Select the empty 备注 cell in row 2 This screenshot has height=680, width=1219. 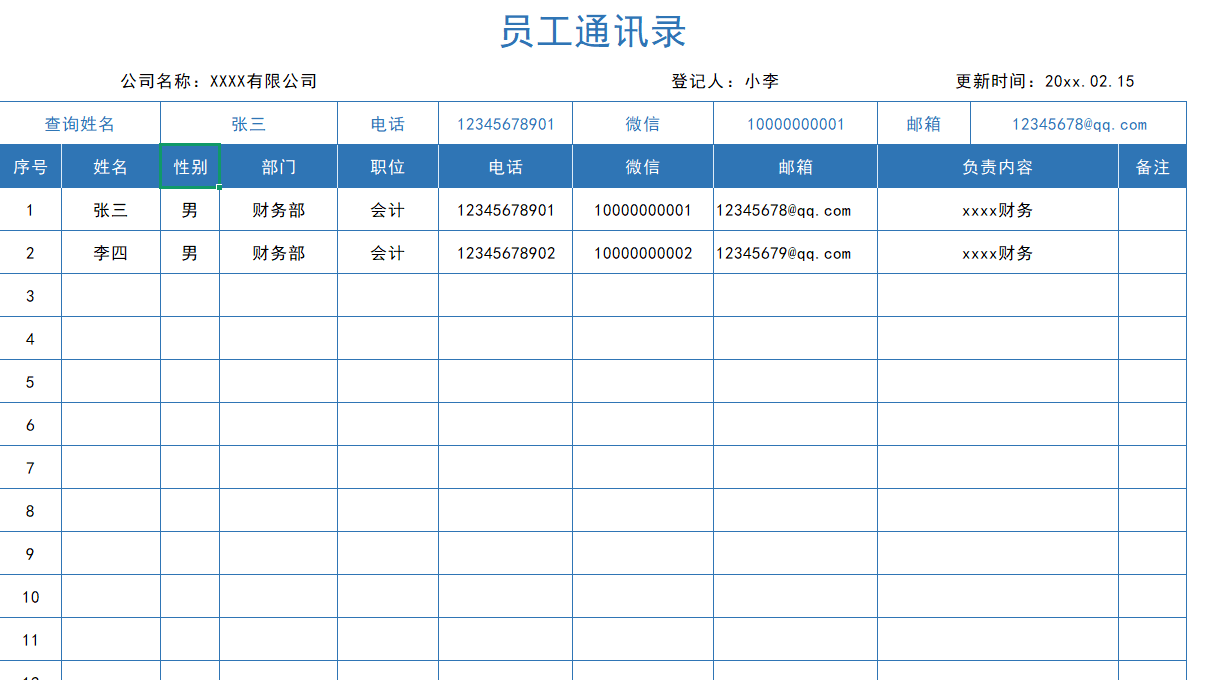coord(1152,253)
